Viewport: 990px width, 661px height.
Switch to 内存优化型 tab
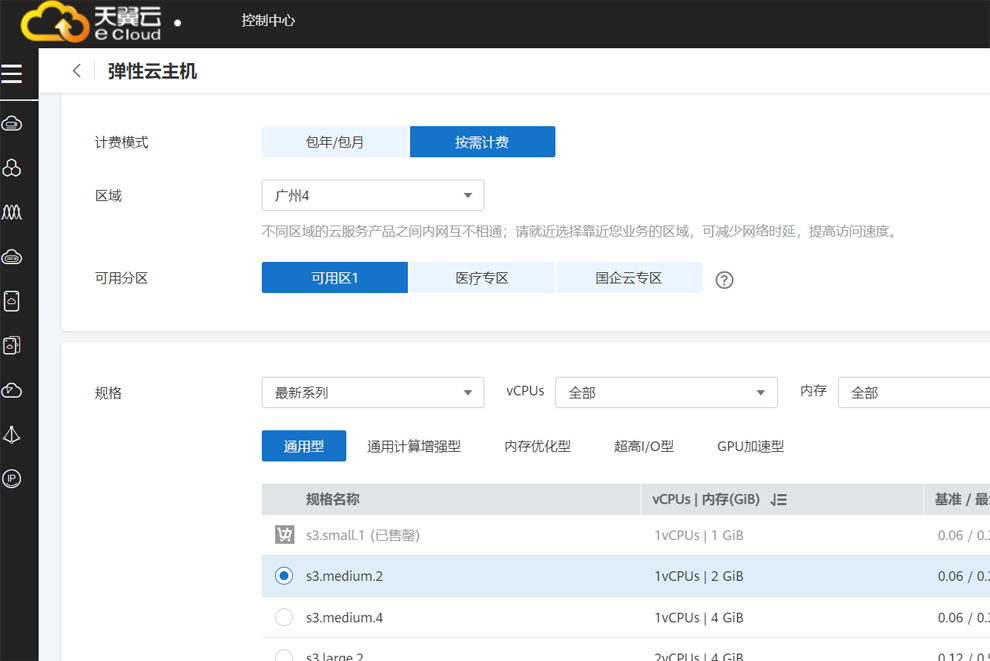click(x=537, y=446)
